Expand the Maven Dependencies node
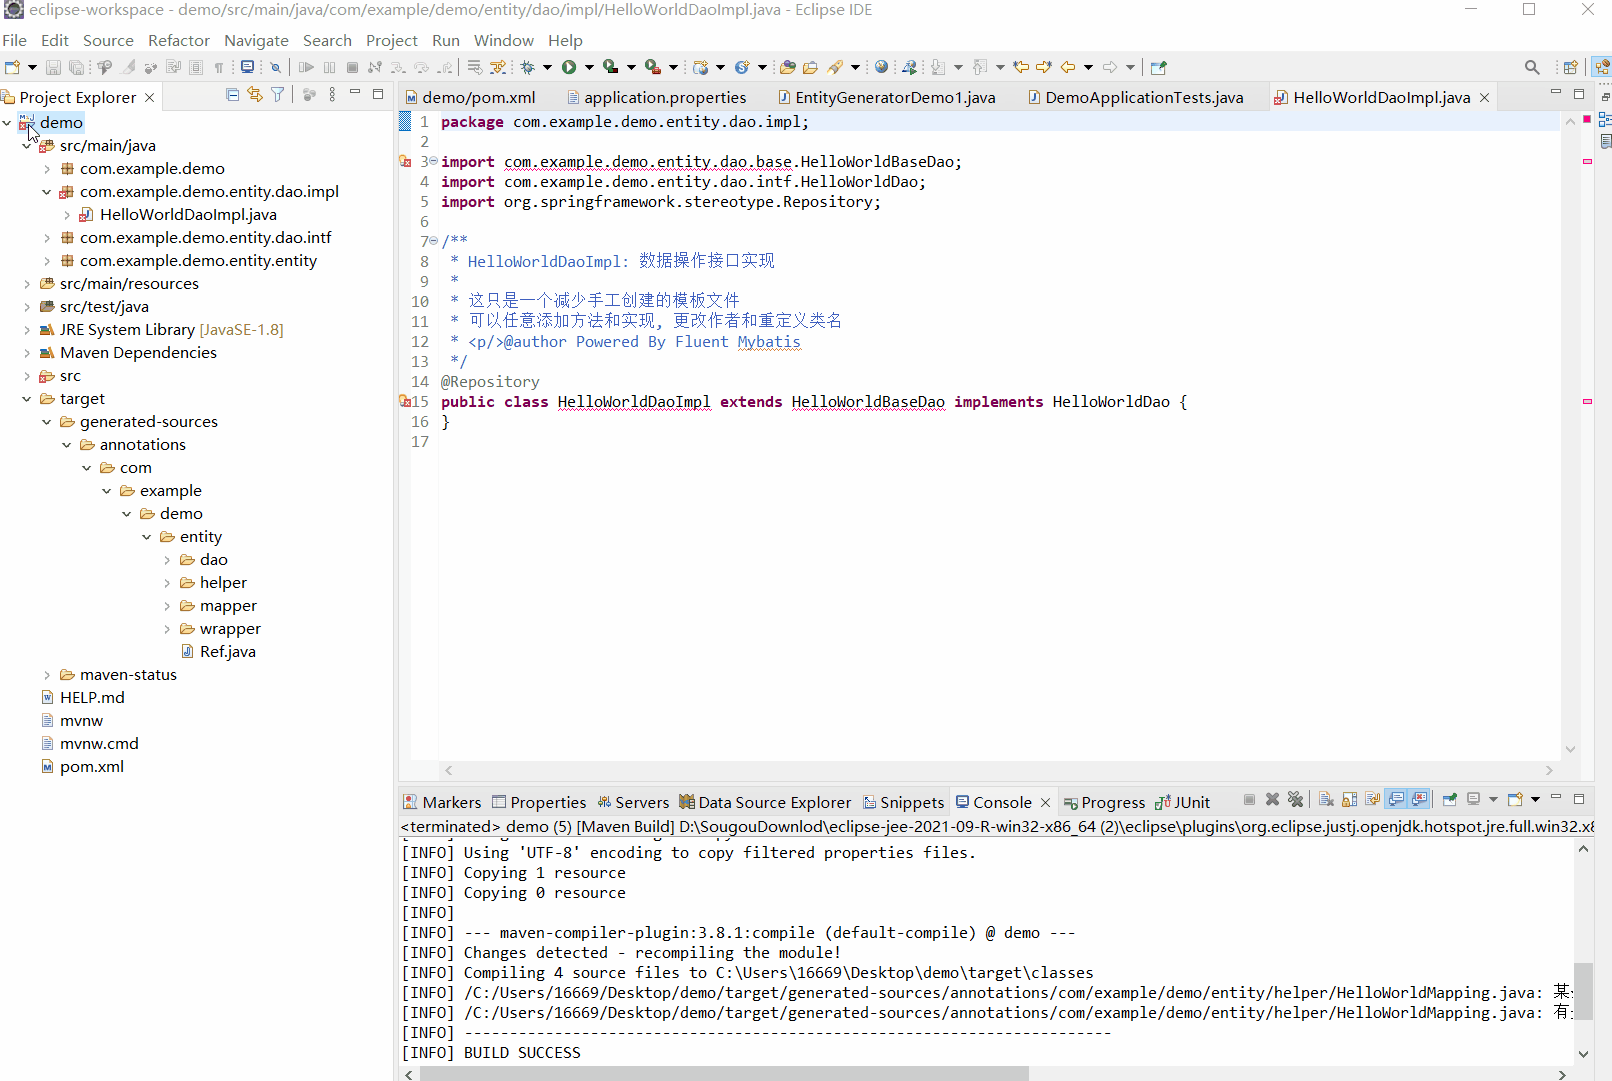The height and width of the screenshot is (1081, 1612). (27, 353)
